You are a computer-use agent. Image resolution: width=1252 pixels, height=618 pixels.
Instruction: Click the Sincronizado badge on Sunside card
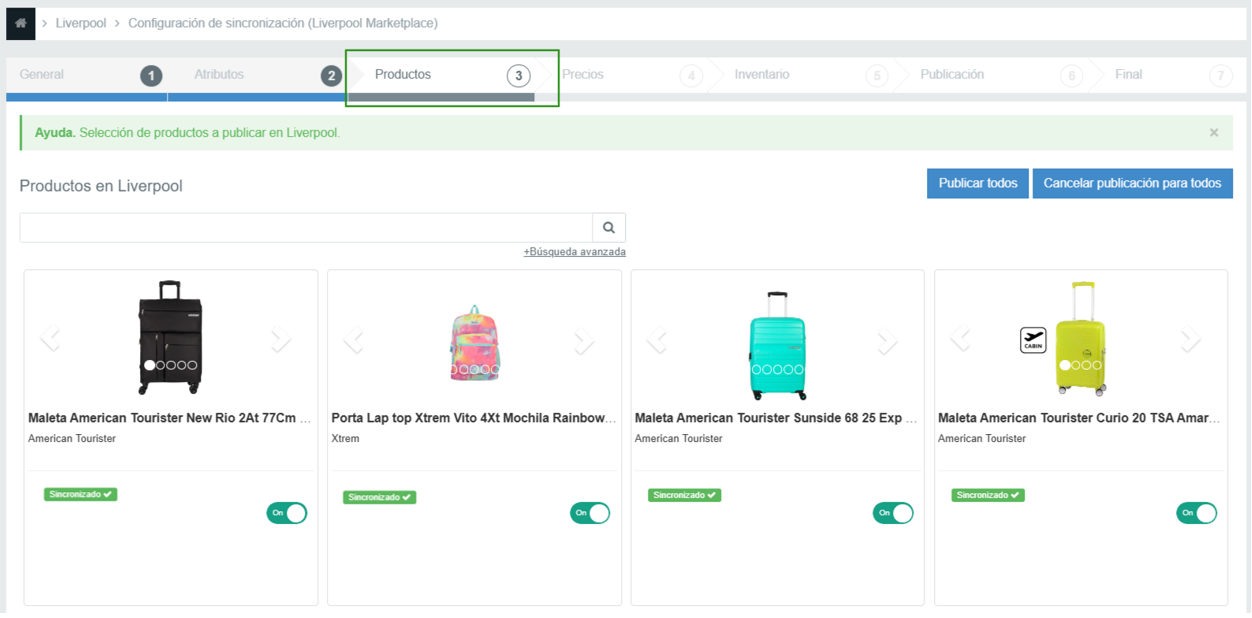pos(684,495)
